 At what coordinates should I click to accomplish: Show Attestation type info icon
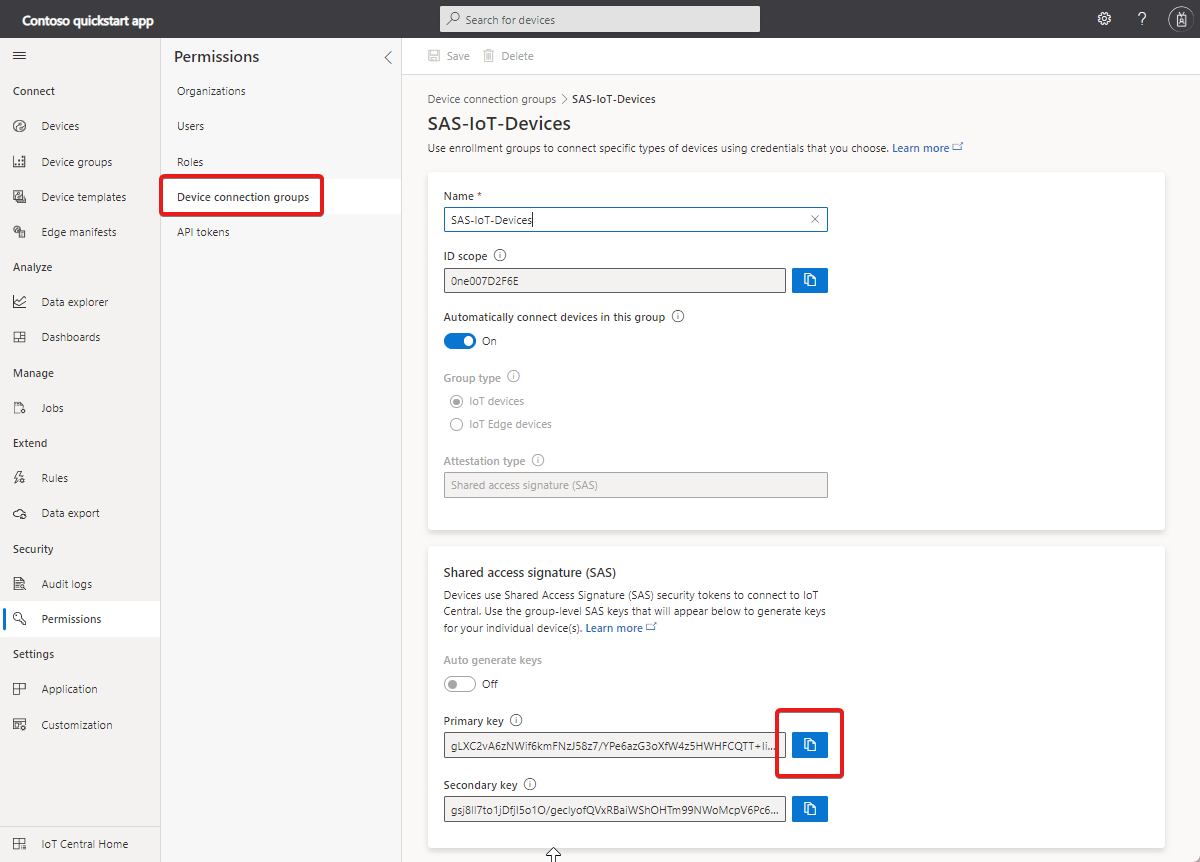pos(538,461)
